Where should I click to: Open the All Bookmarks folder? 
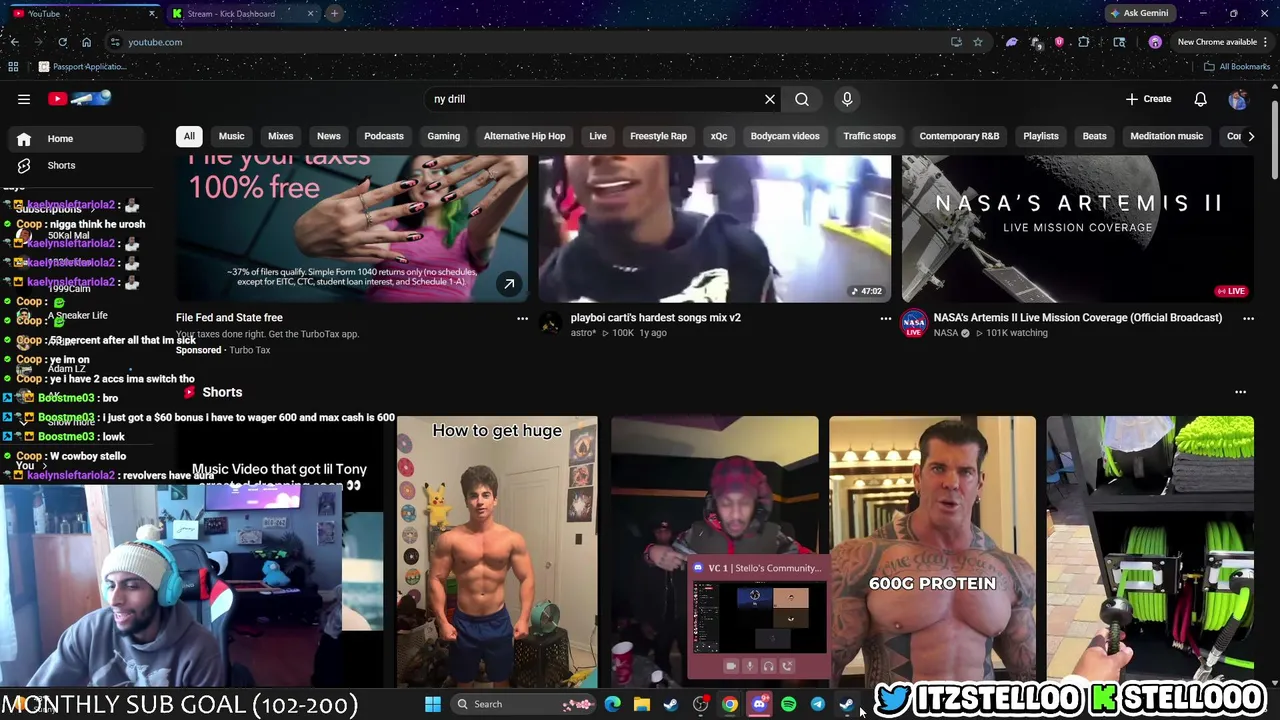click(1237, 67)
